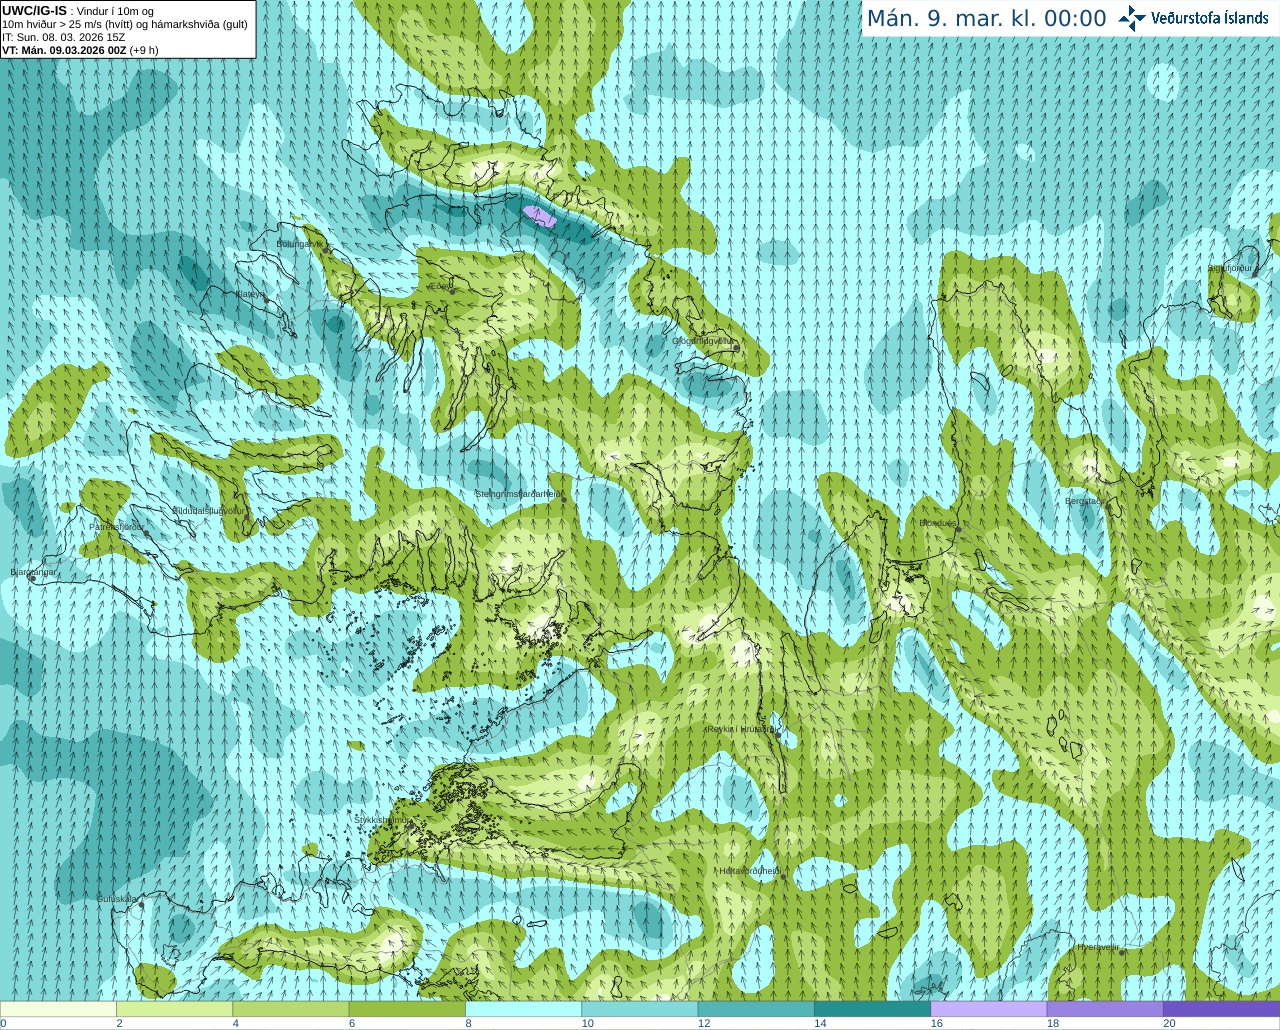Select the 6–8 m/s olive green legend swatch
1280x1030 pixels.
(x=407, y=1009)
